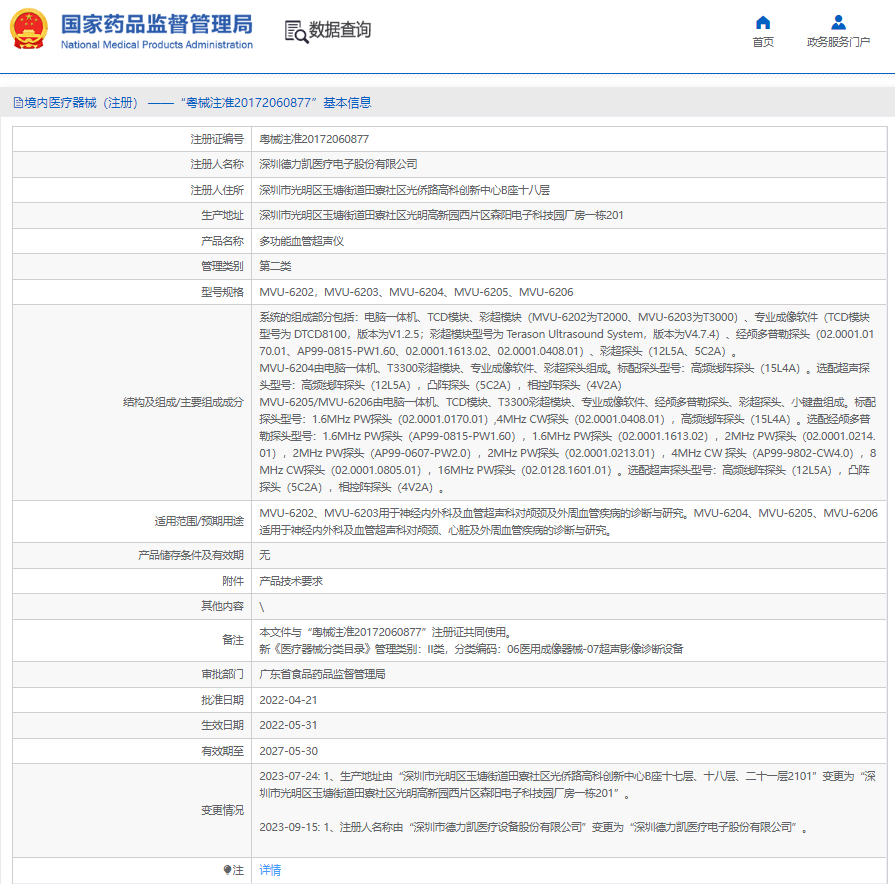Open the 详情 link in the 注 row
The image size is (895, 884).
[270, 870]
